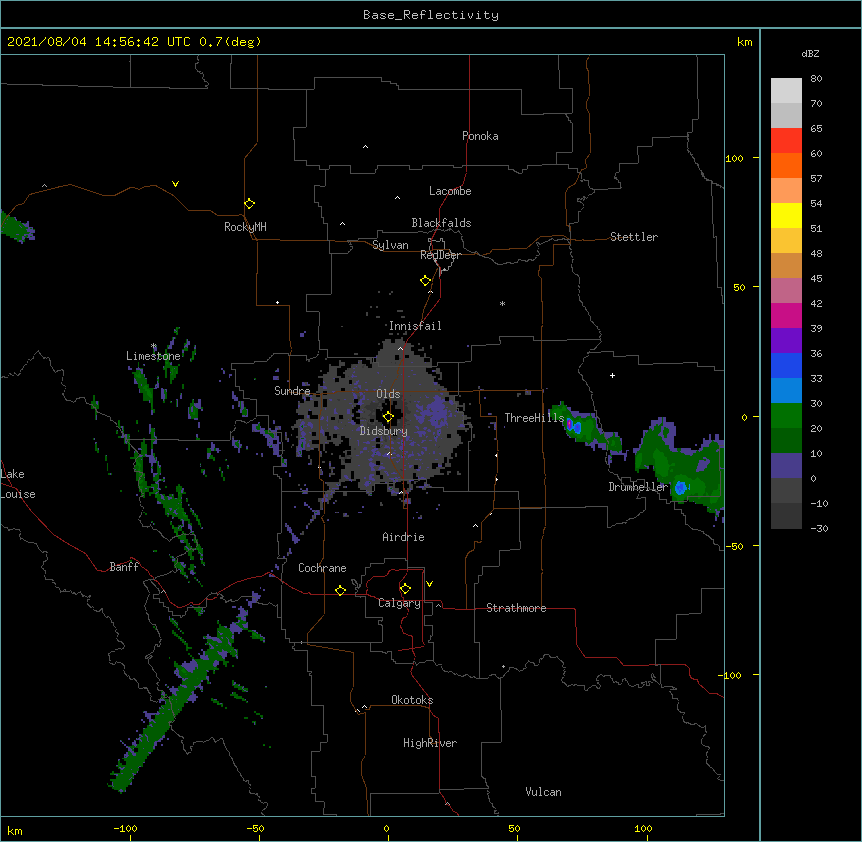
Task: Select the HighRiver town label
Action: (x=430, y=743)
